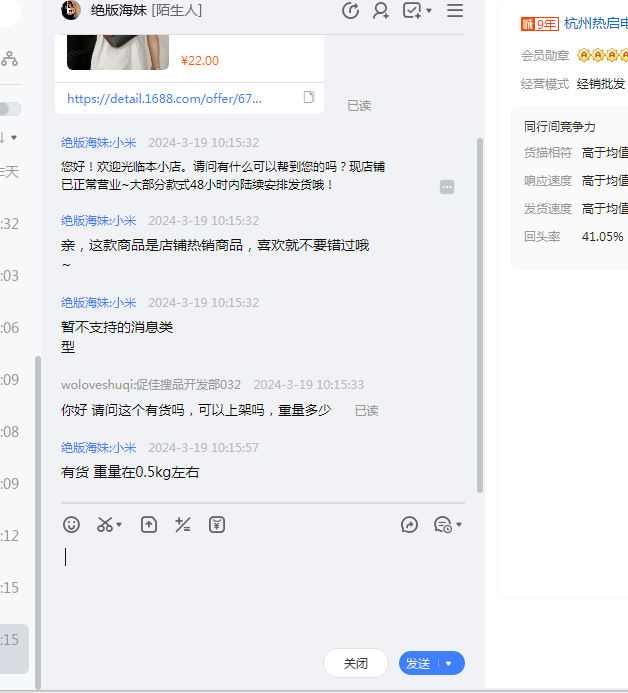Click the scissors screenshot tool
Viewport: 628px width, 693px height.
(105, 524)
